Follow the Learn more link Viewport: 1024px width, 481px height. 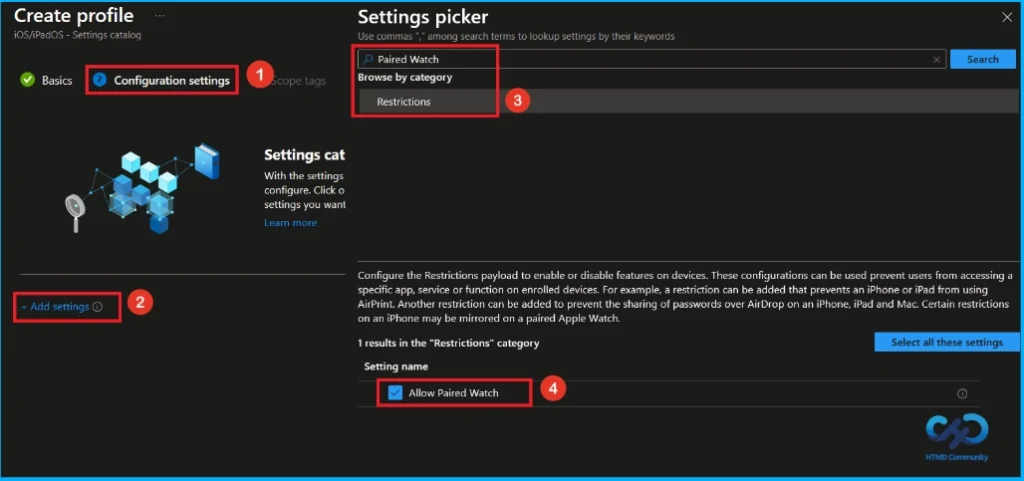291,223
